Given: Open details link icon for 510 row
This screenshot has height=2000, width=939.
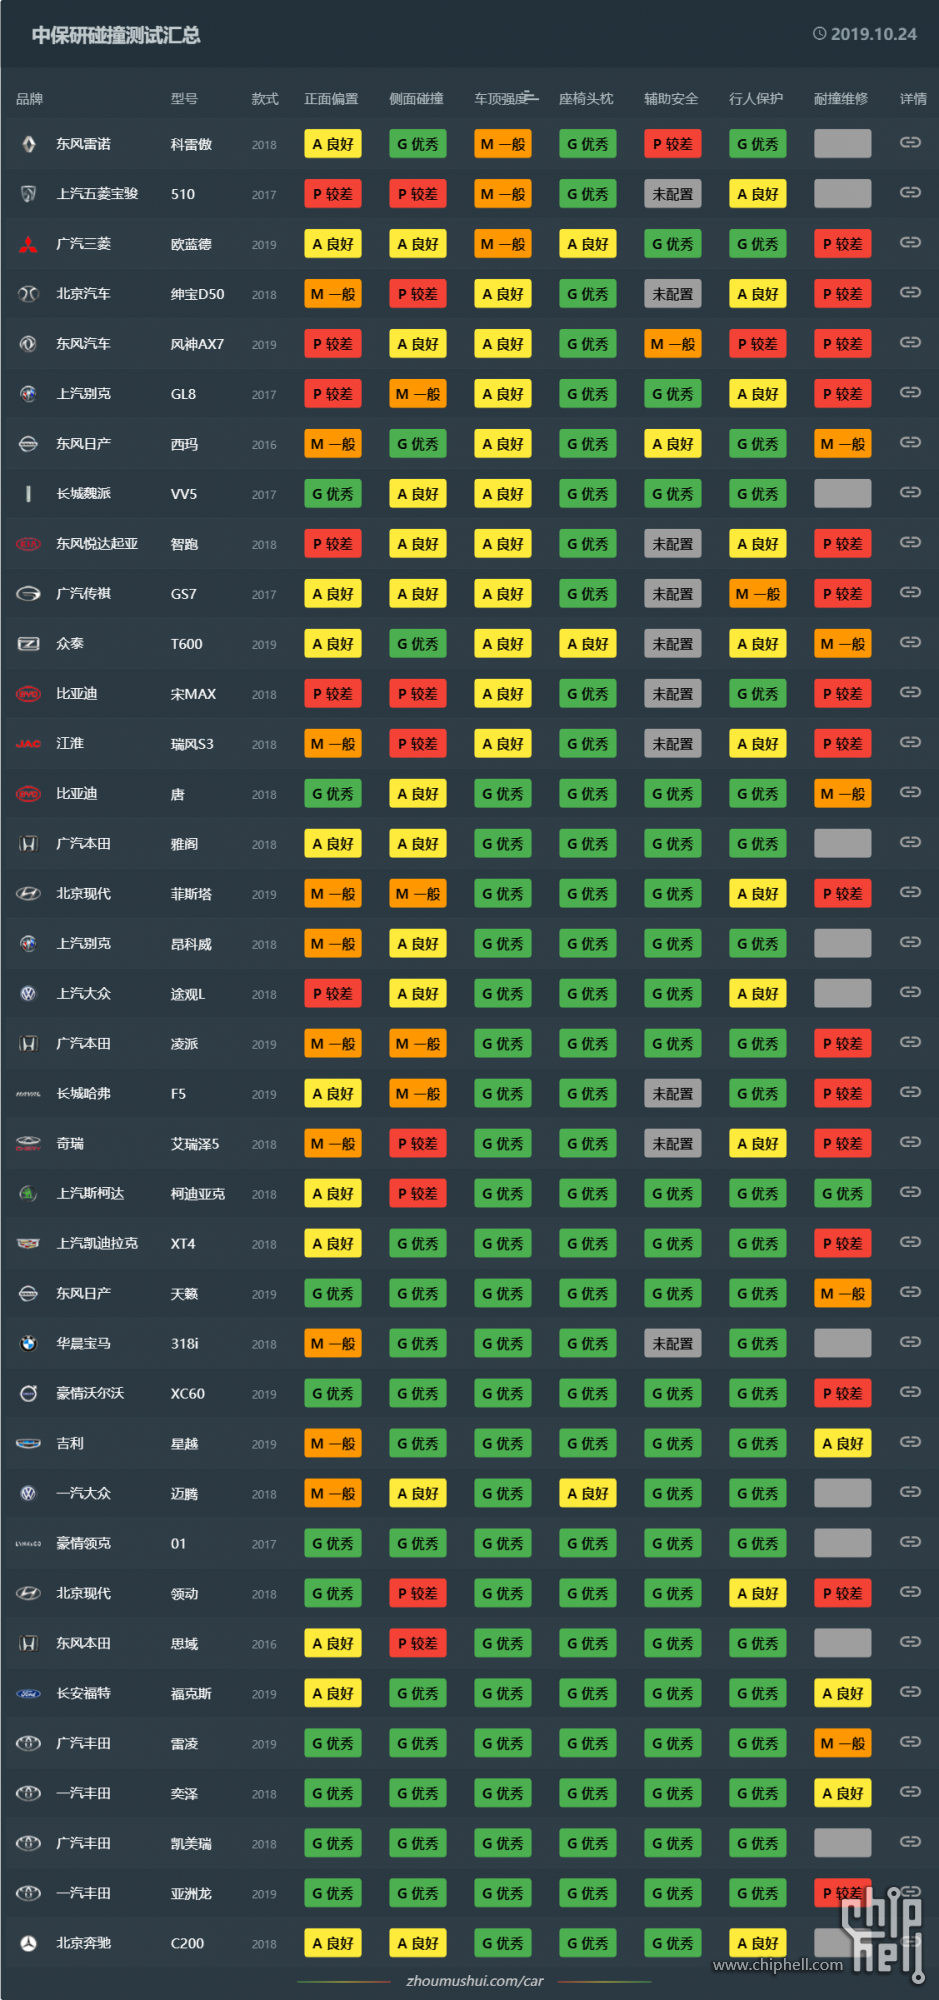Looking at the screenshot, I should click(x=910, y=193).
